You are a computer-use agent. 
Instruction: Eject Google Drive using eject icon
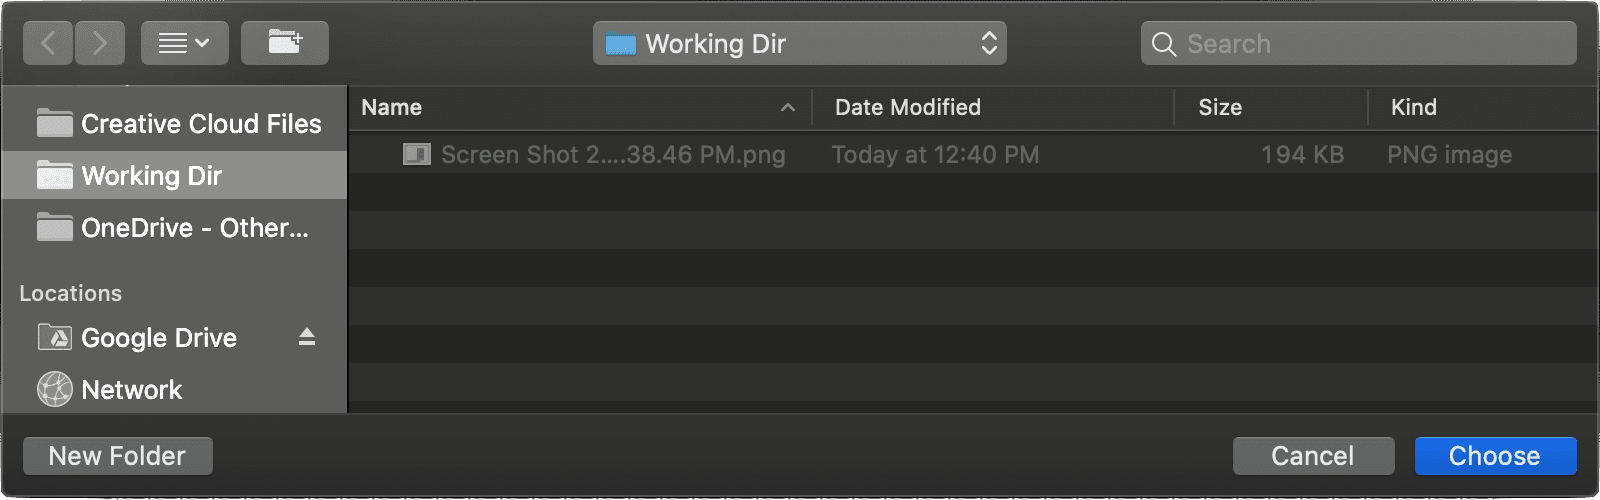(x=307, y=338)
